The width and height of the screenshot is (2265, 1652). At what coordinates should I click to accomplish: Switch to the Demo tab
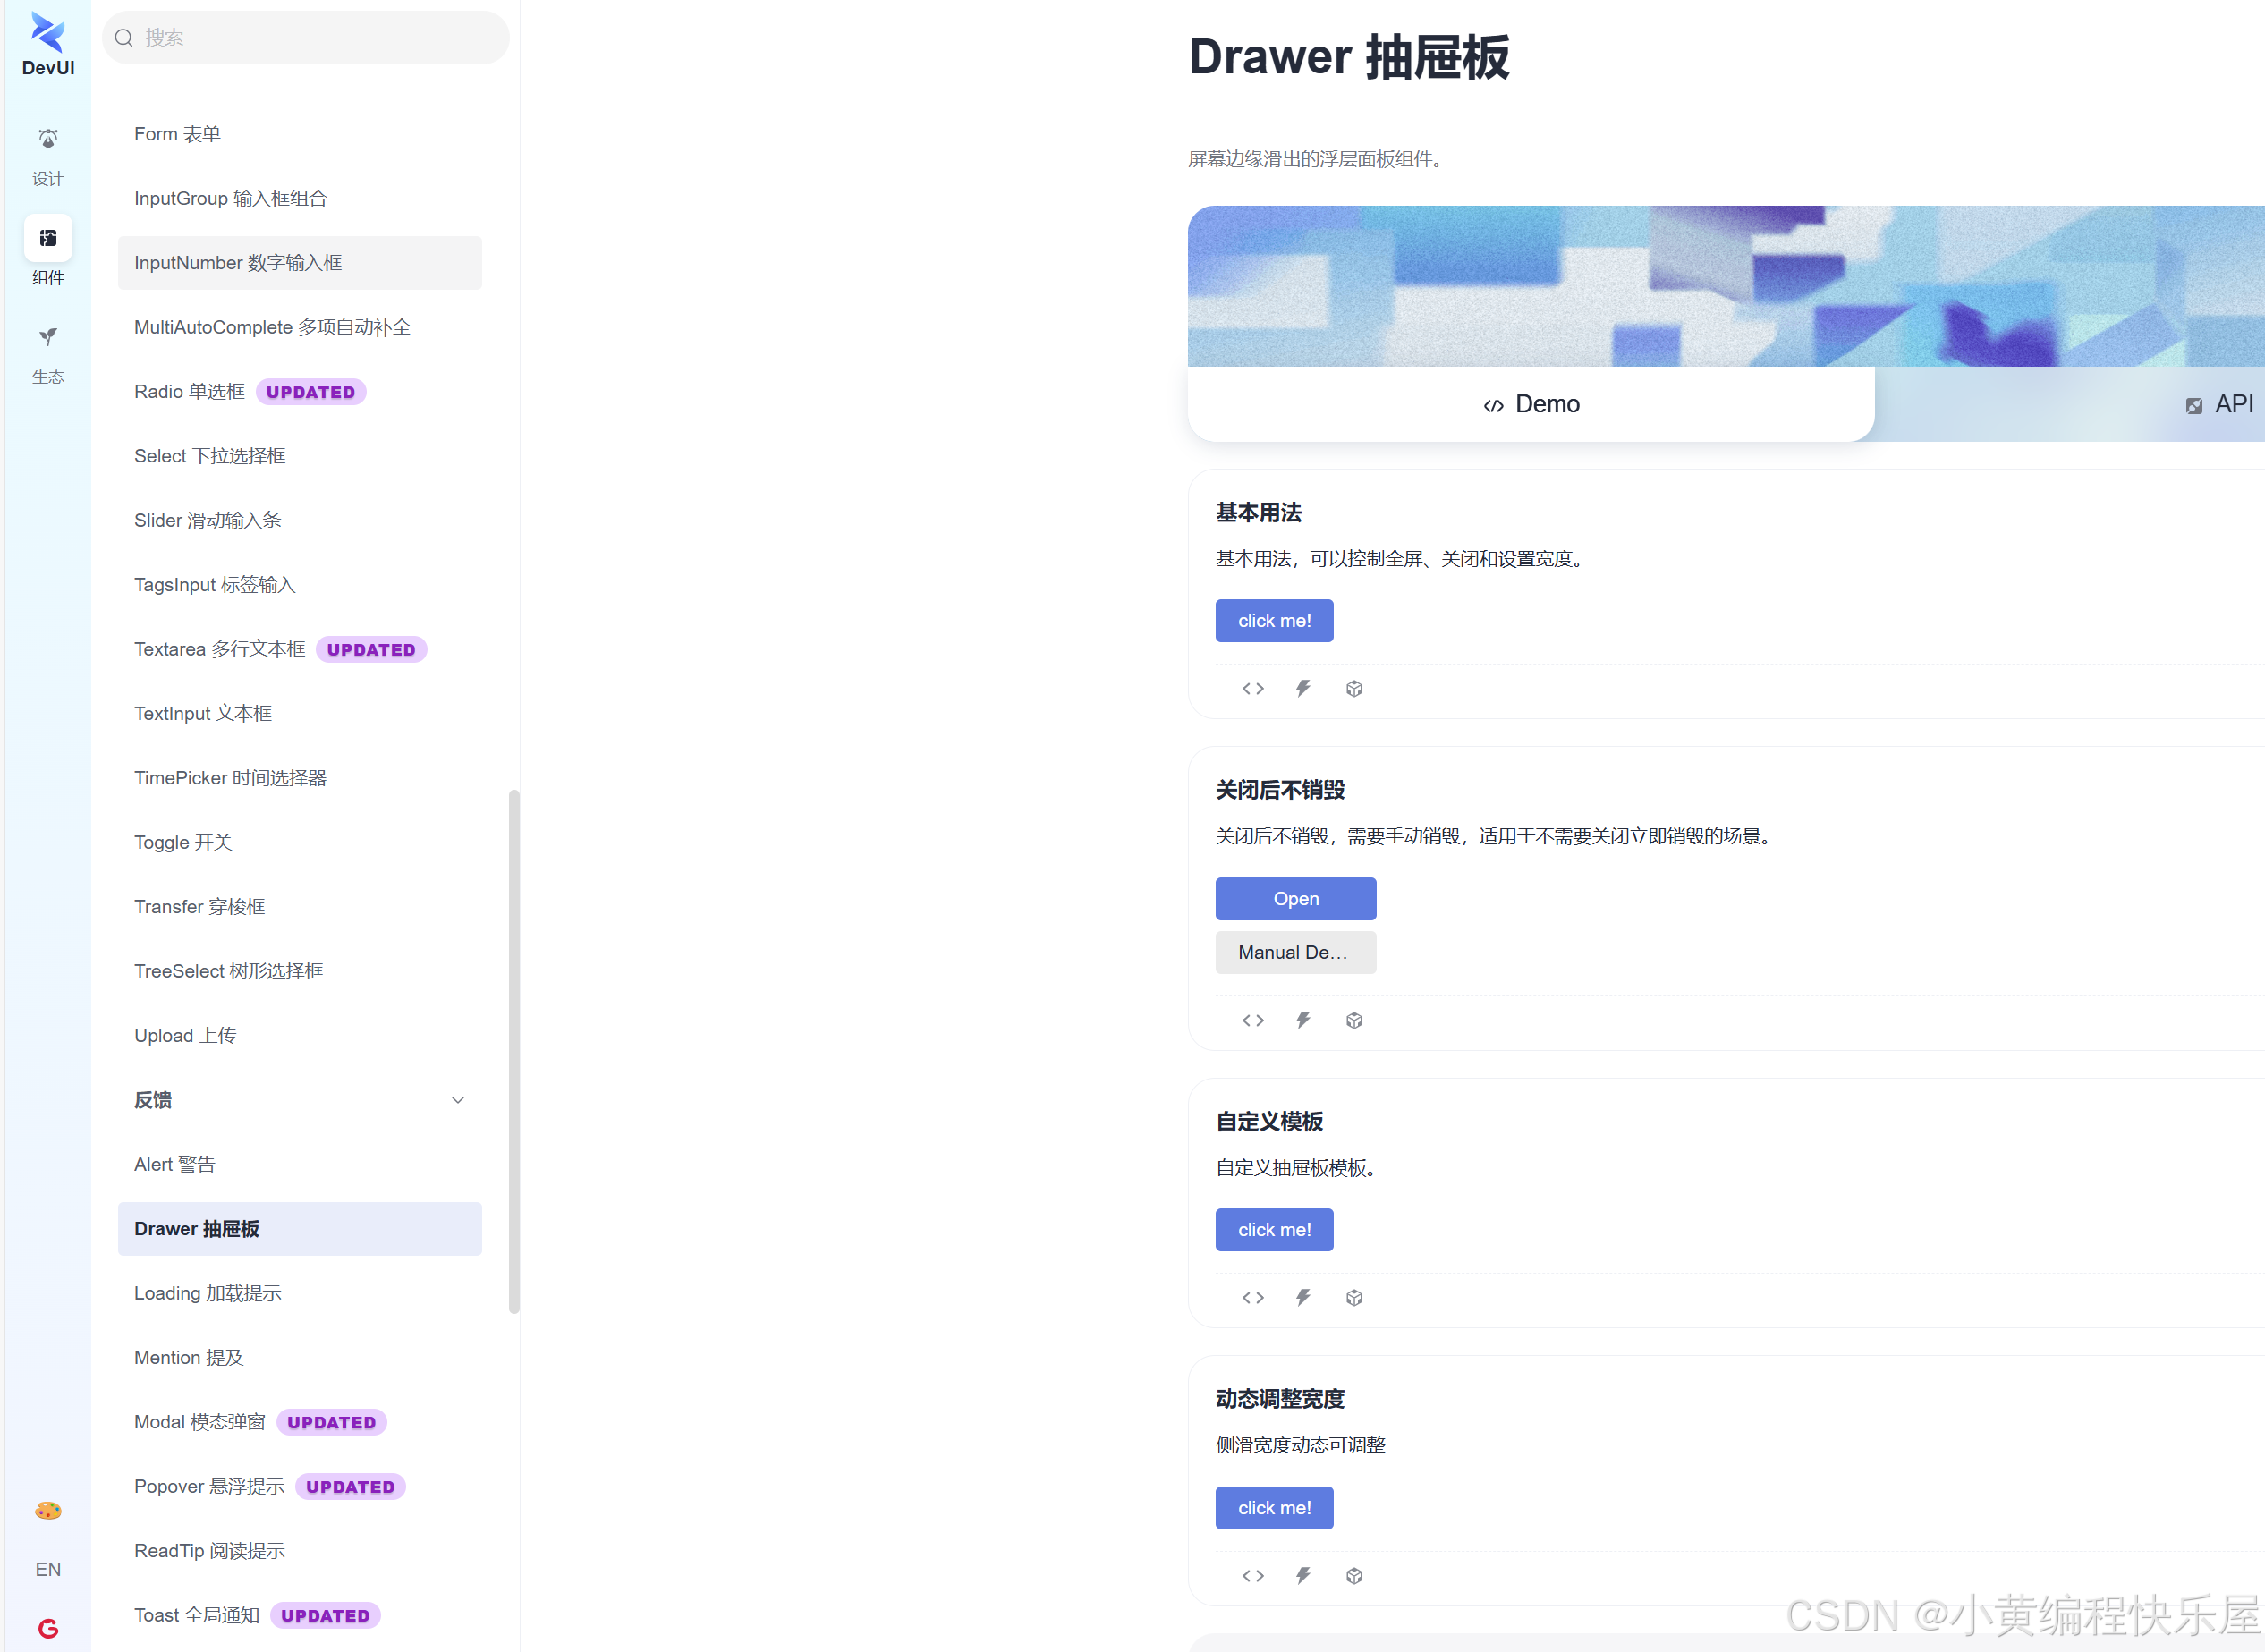1530,404
